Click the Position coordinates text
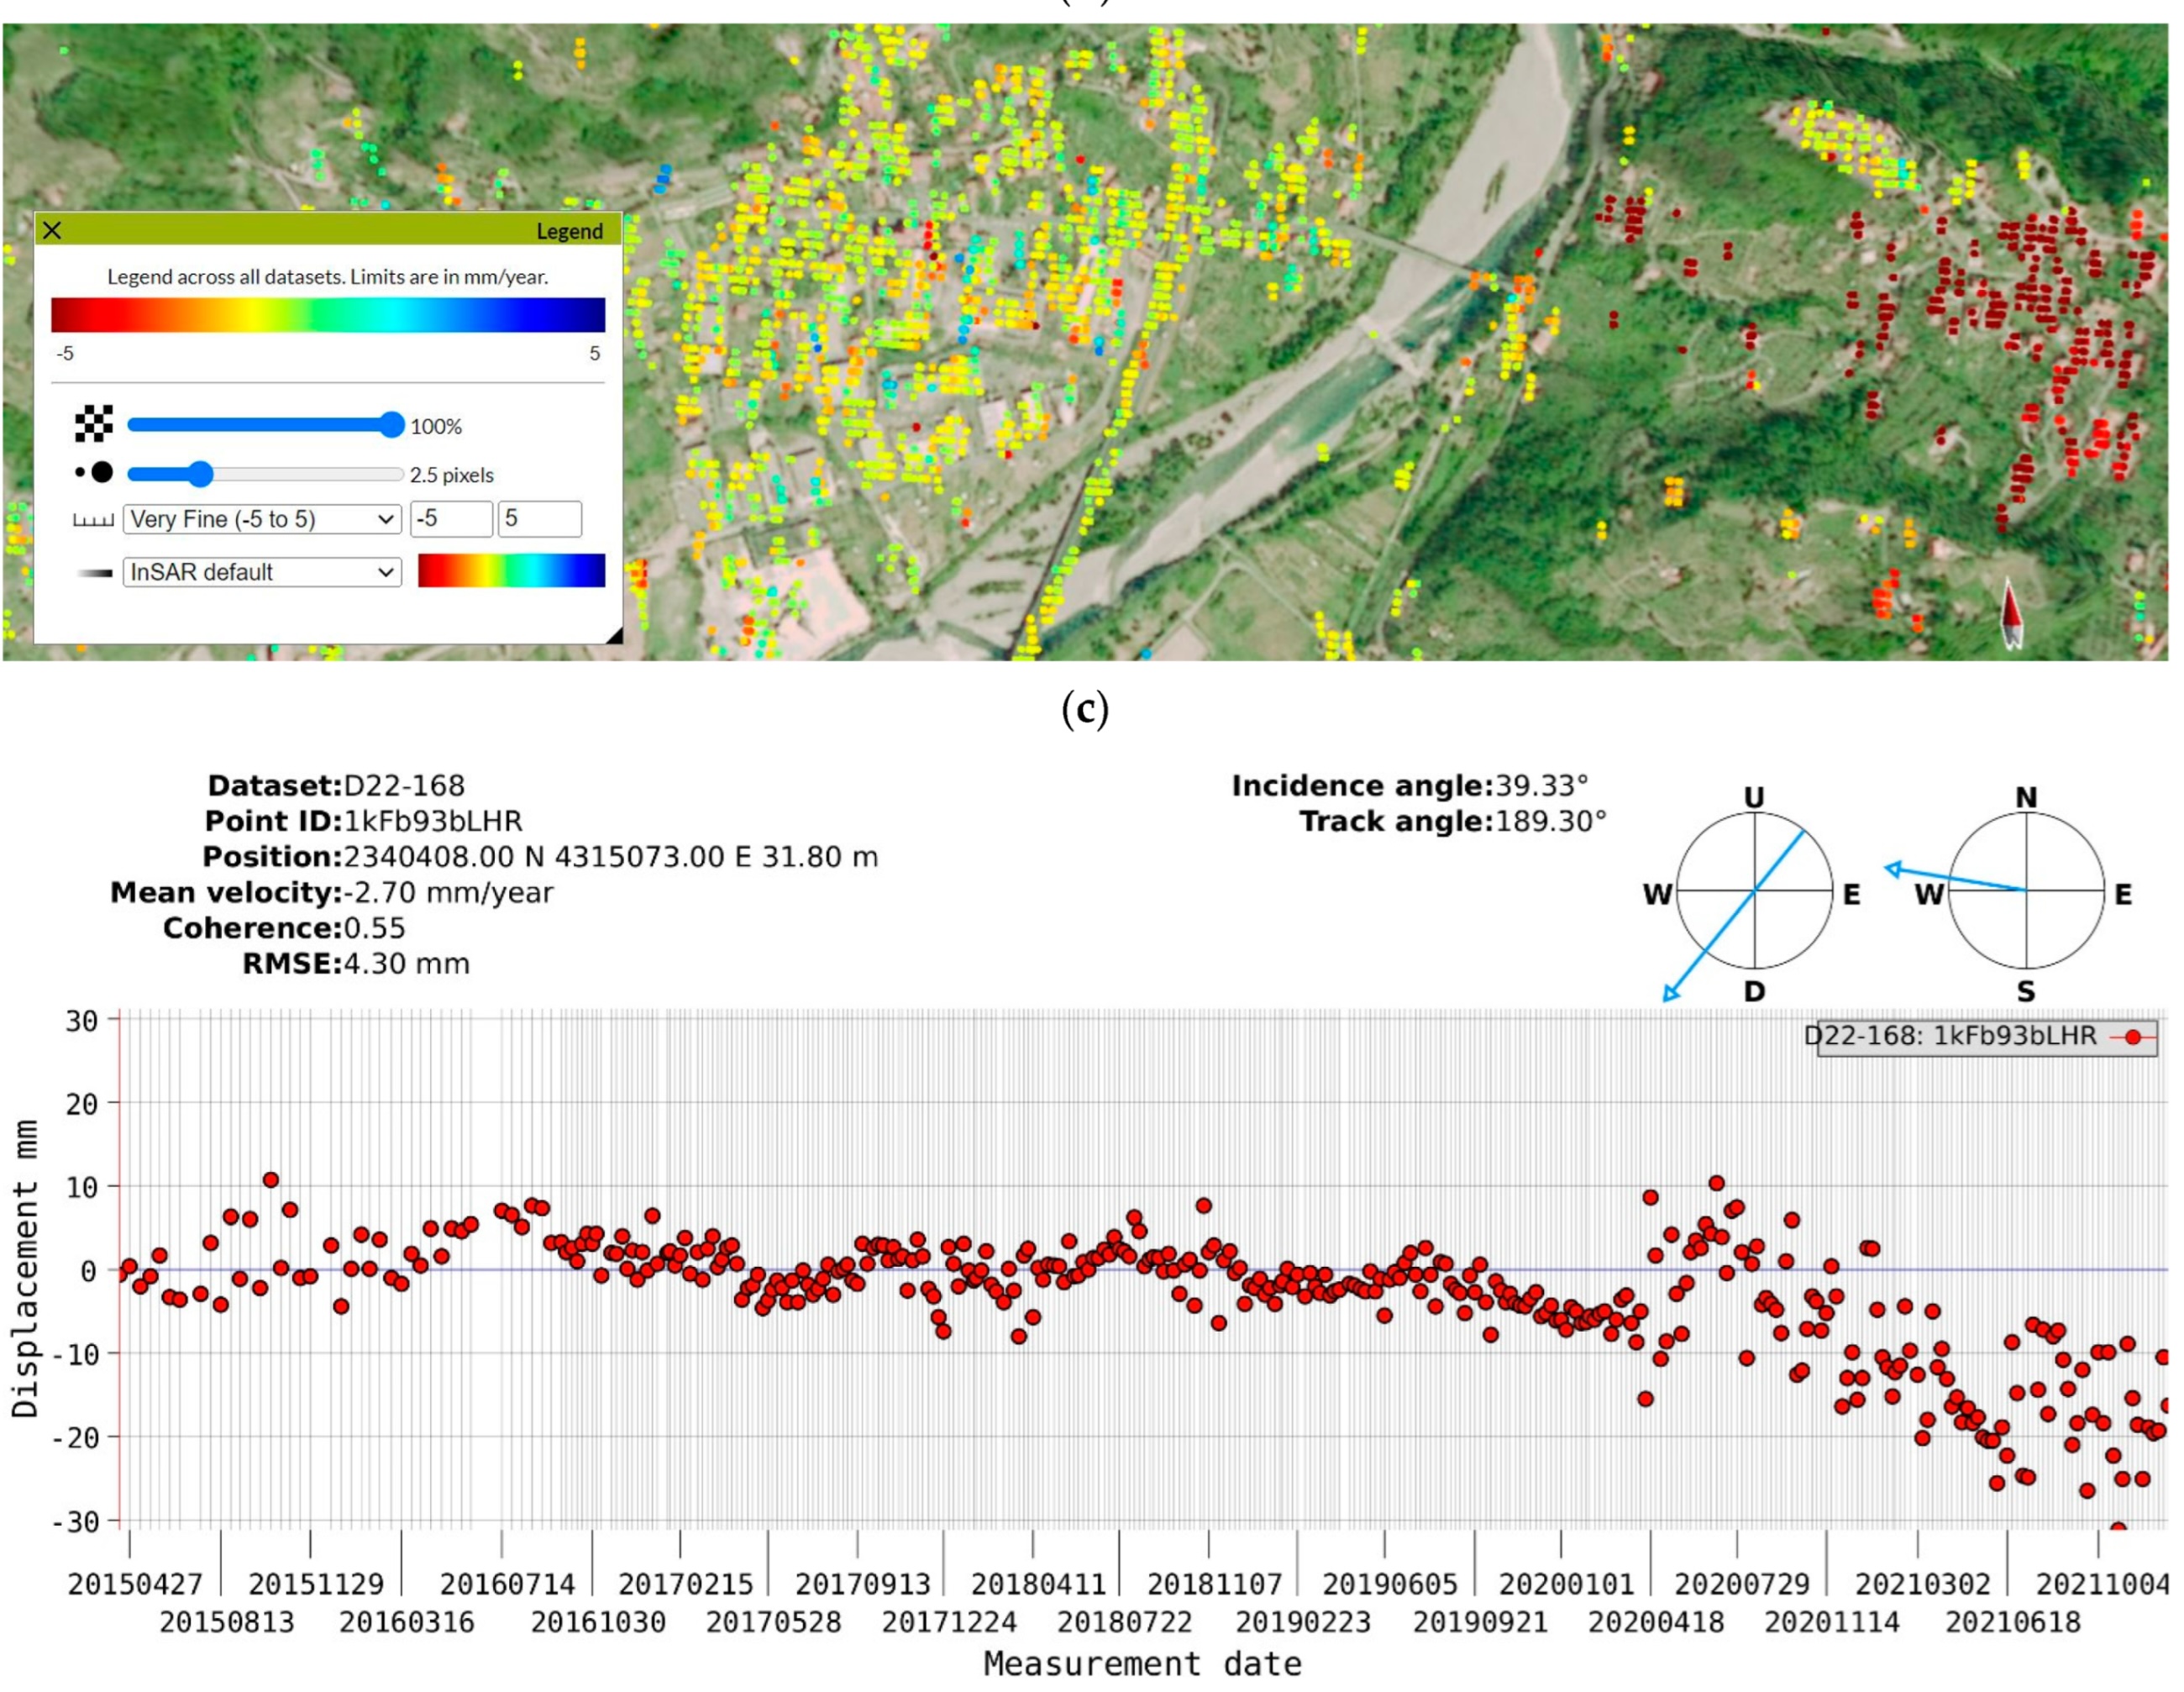The height and width of the screenshot is (1692, 2184). pos(610,858)
